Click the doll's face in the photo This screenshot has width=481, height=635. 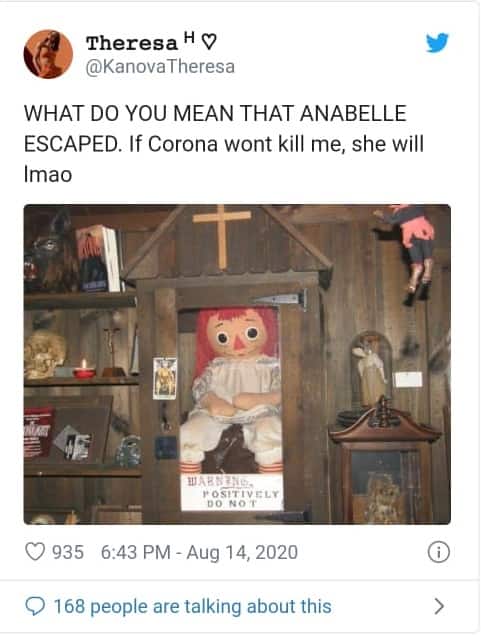(238, 335)
